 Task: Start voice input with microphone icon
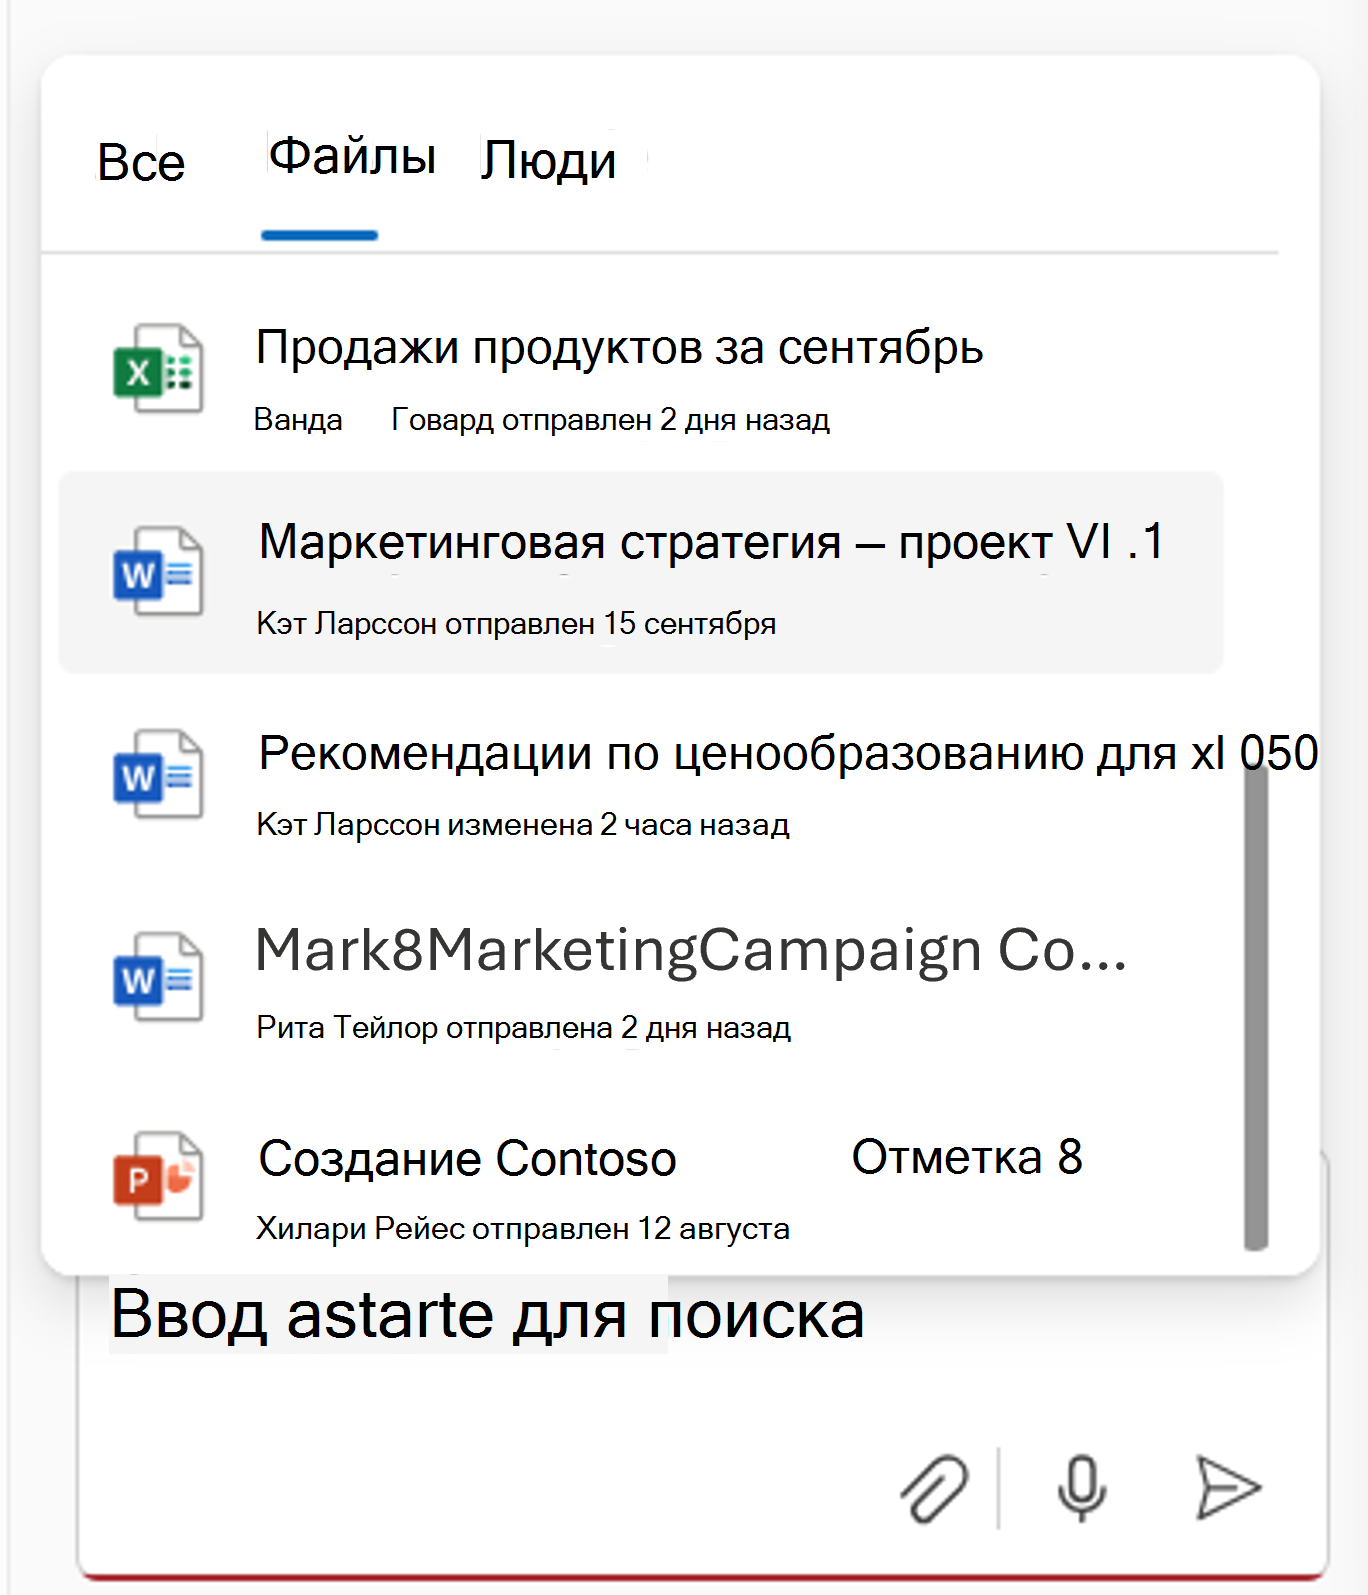tap(1082, 1488)
